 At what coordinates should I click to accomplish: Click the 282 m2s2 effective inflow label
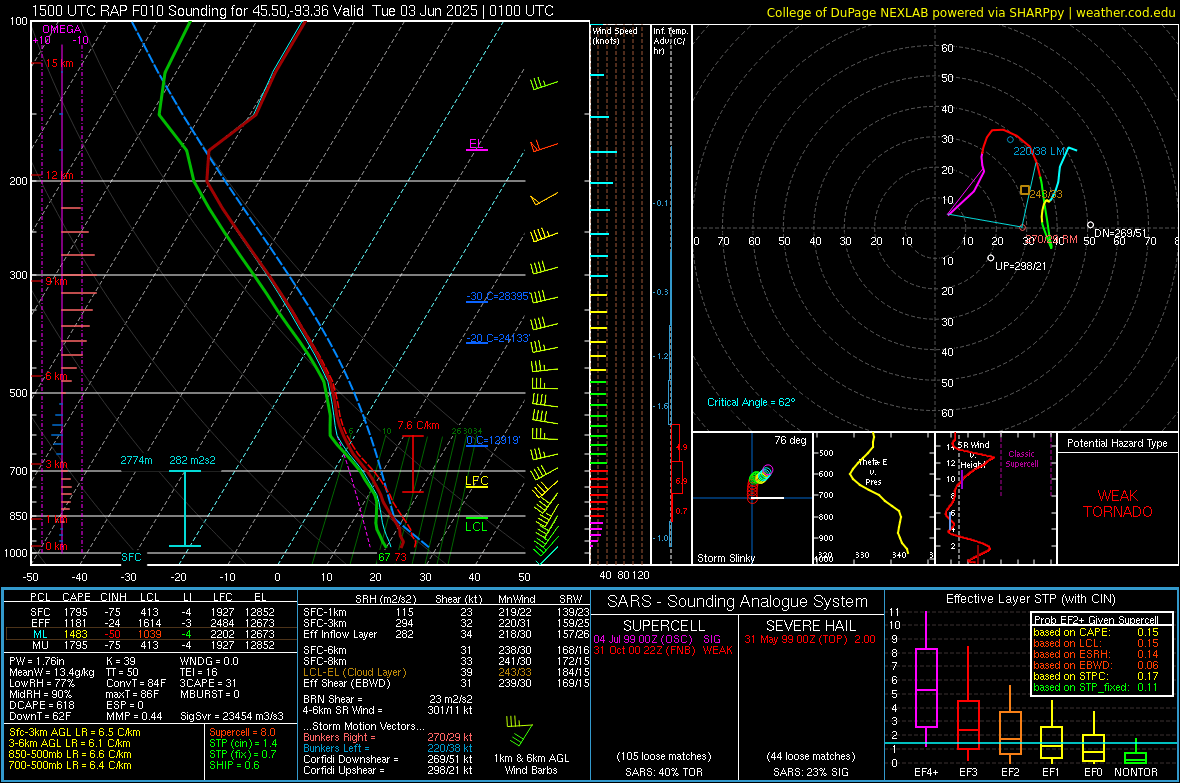point(192,460)
